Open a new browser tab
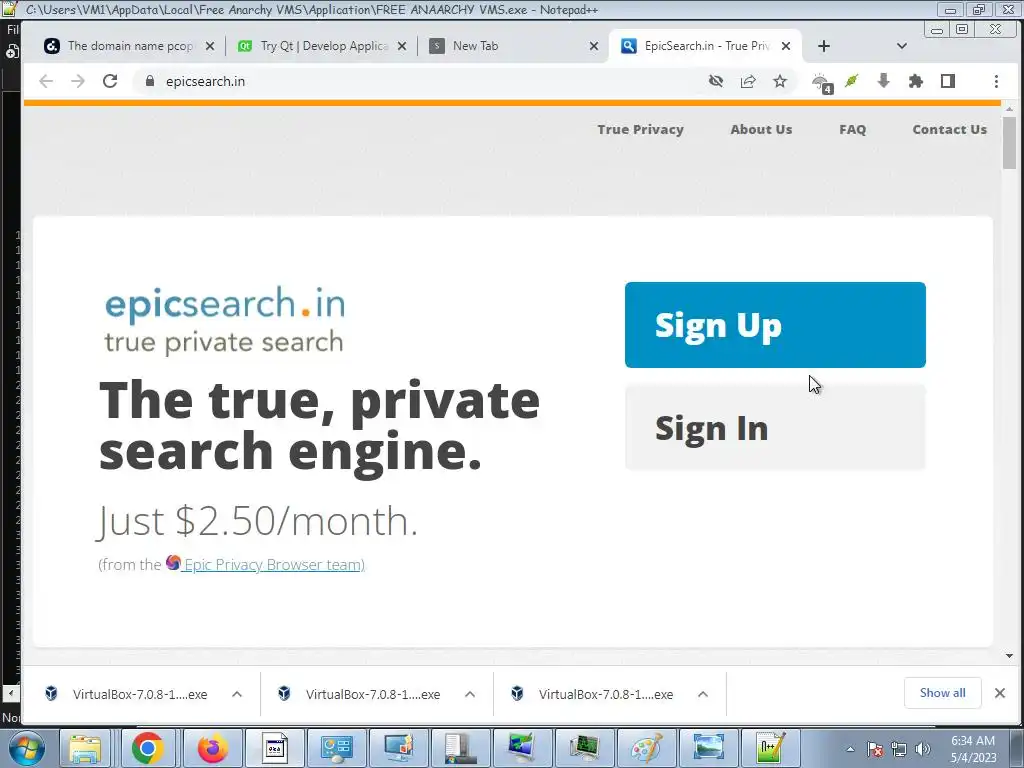This screenshot has width=1024, height=768. pos(824,46)
